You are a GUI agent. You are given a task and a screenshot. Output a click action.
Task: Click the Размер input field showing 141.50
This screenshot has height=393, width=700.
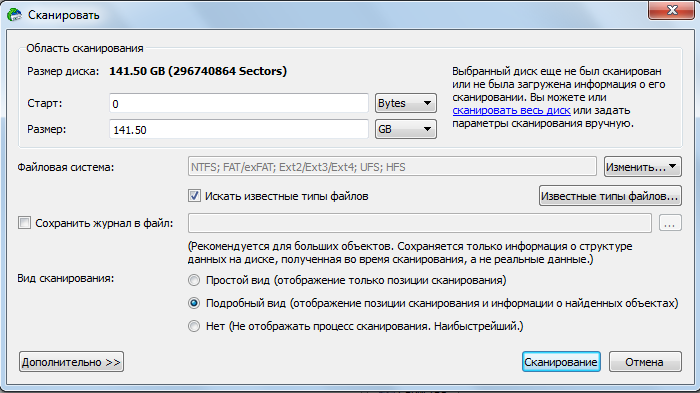tap(239, 130)
